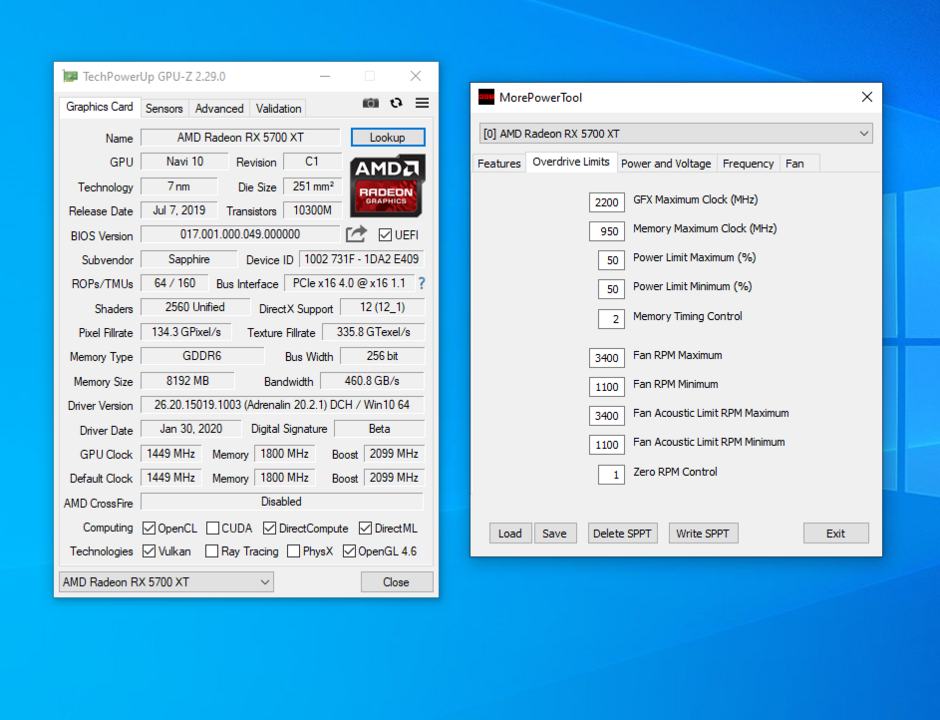The width and height of the screenshot is (940, 720).
Task: Click the Fan RPM Maximum field
Action: click(x=607, y=358)
